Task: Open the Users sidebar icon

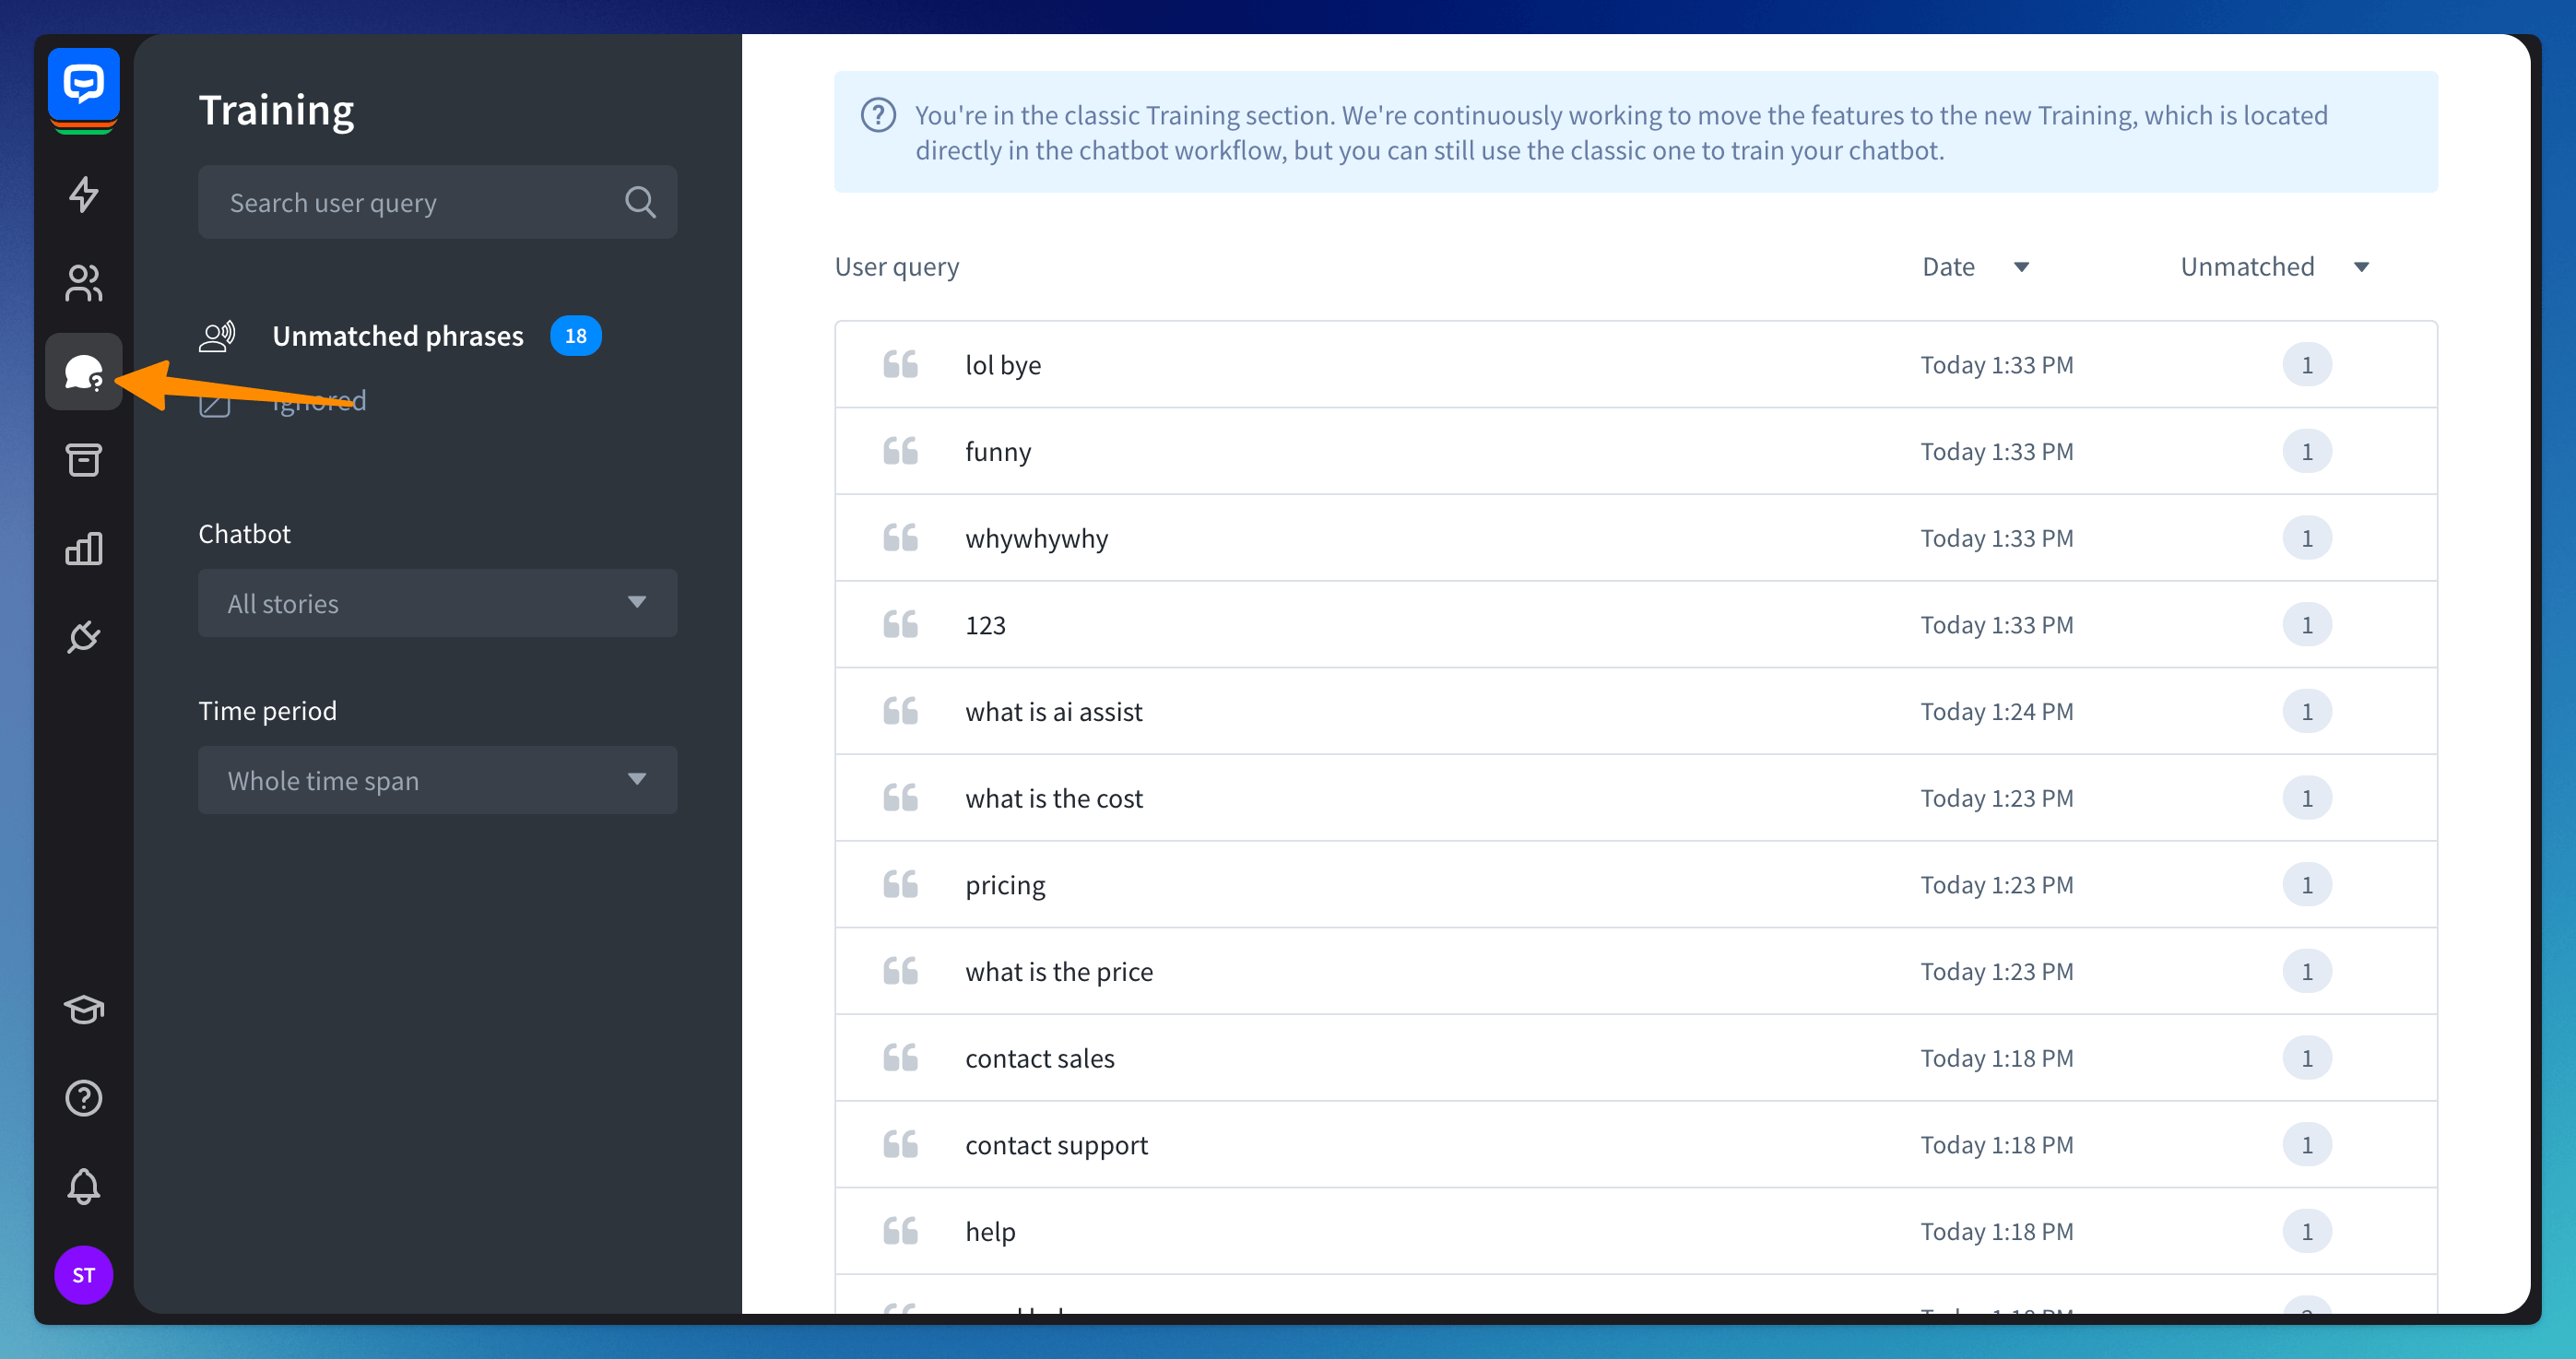Action: click(84, 283)
